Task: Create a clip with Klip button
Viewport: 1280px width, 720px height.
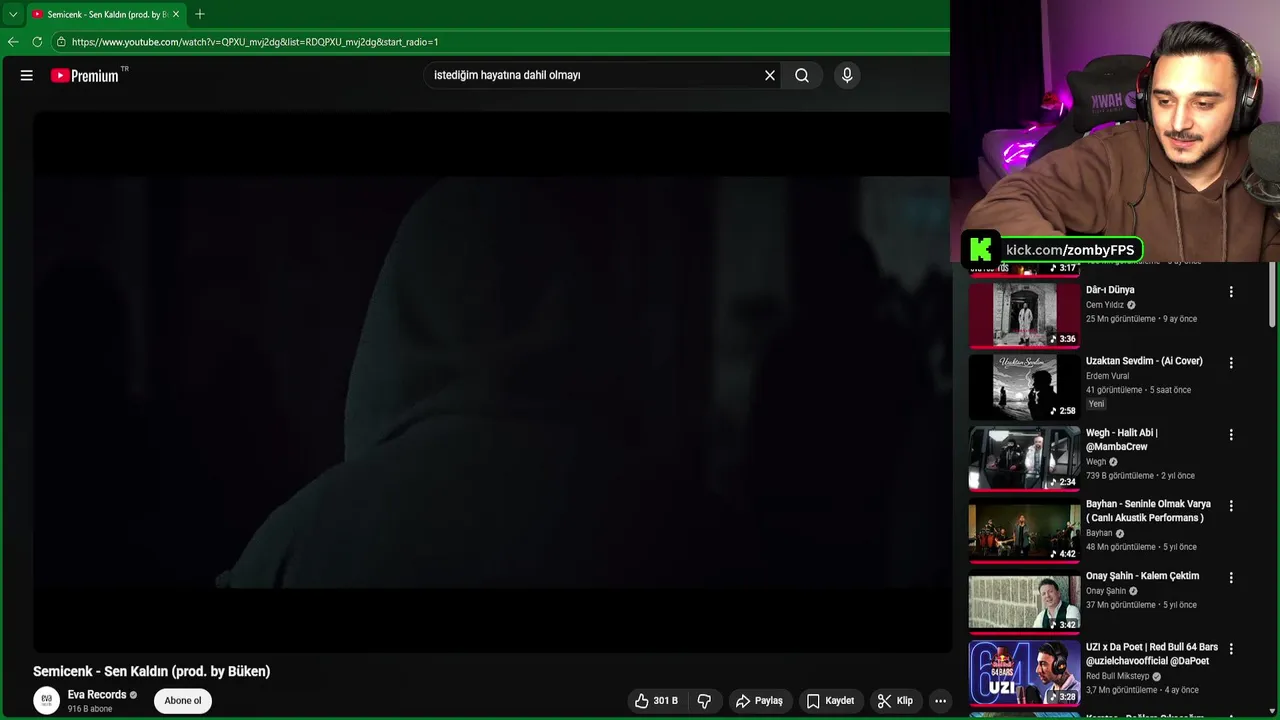Action: [x=895, y=701]
